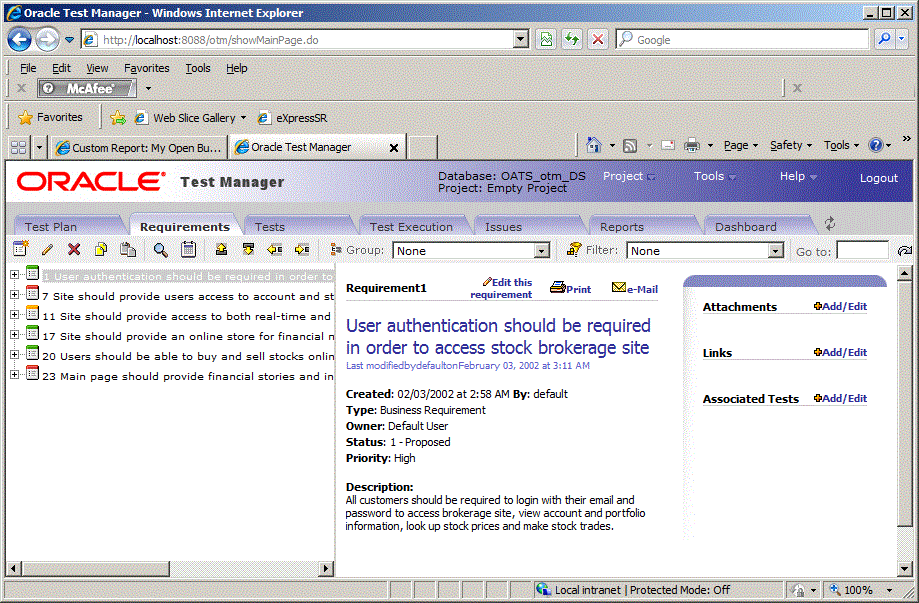Click the Logout link
919x603 pixels.
click(x=879, y=178)
